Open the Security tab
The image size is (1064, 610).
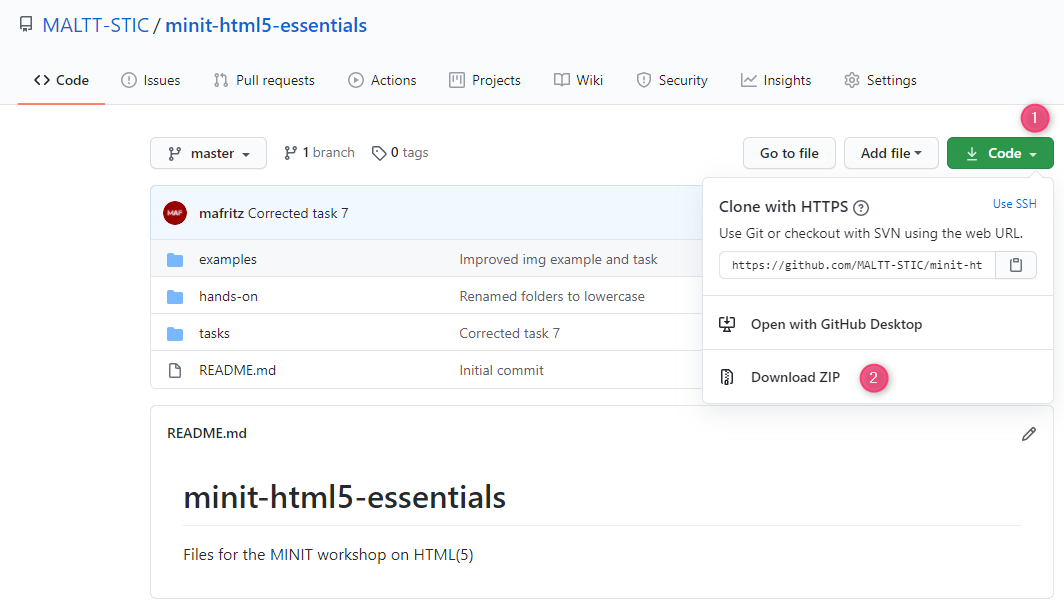pyautogui.click(x=672, y=80)
